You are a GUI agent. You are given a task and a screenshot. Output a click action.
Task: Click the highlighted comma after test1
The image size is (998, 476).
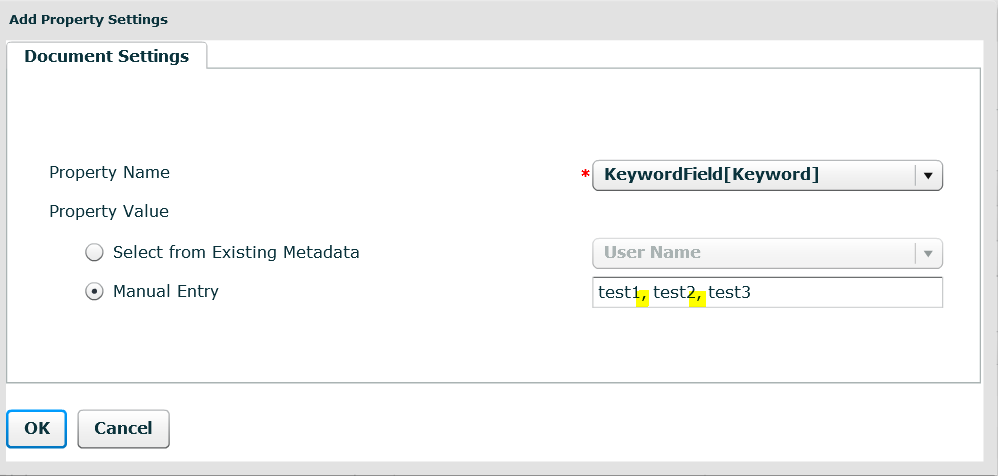point(642,296)
